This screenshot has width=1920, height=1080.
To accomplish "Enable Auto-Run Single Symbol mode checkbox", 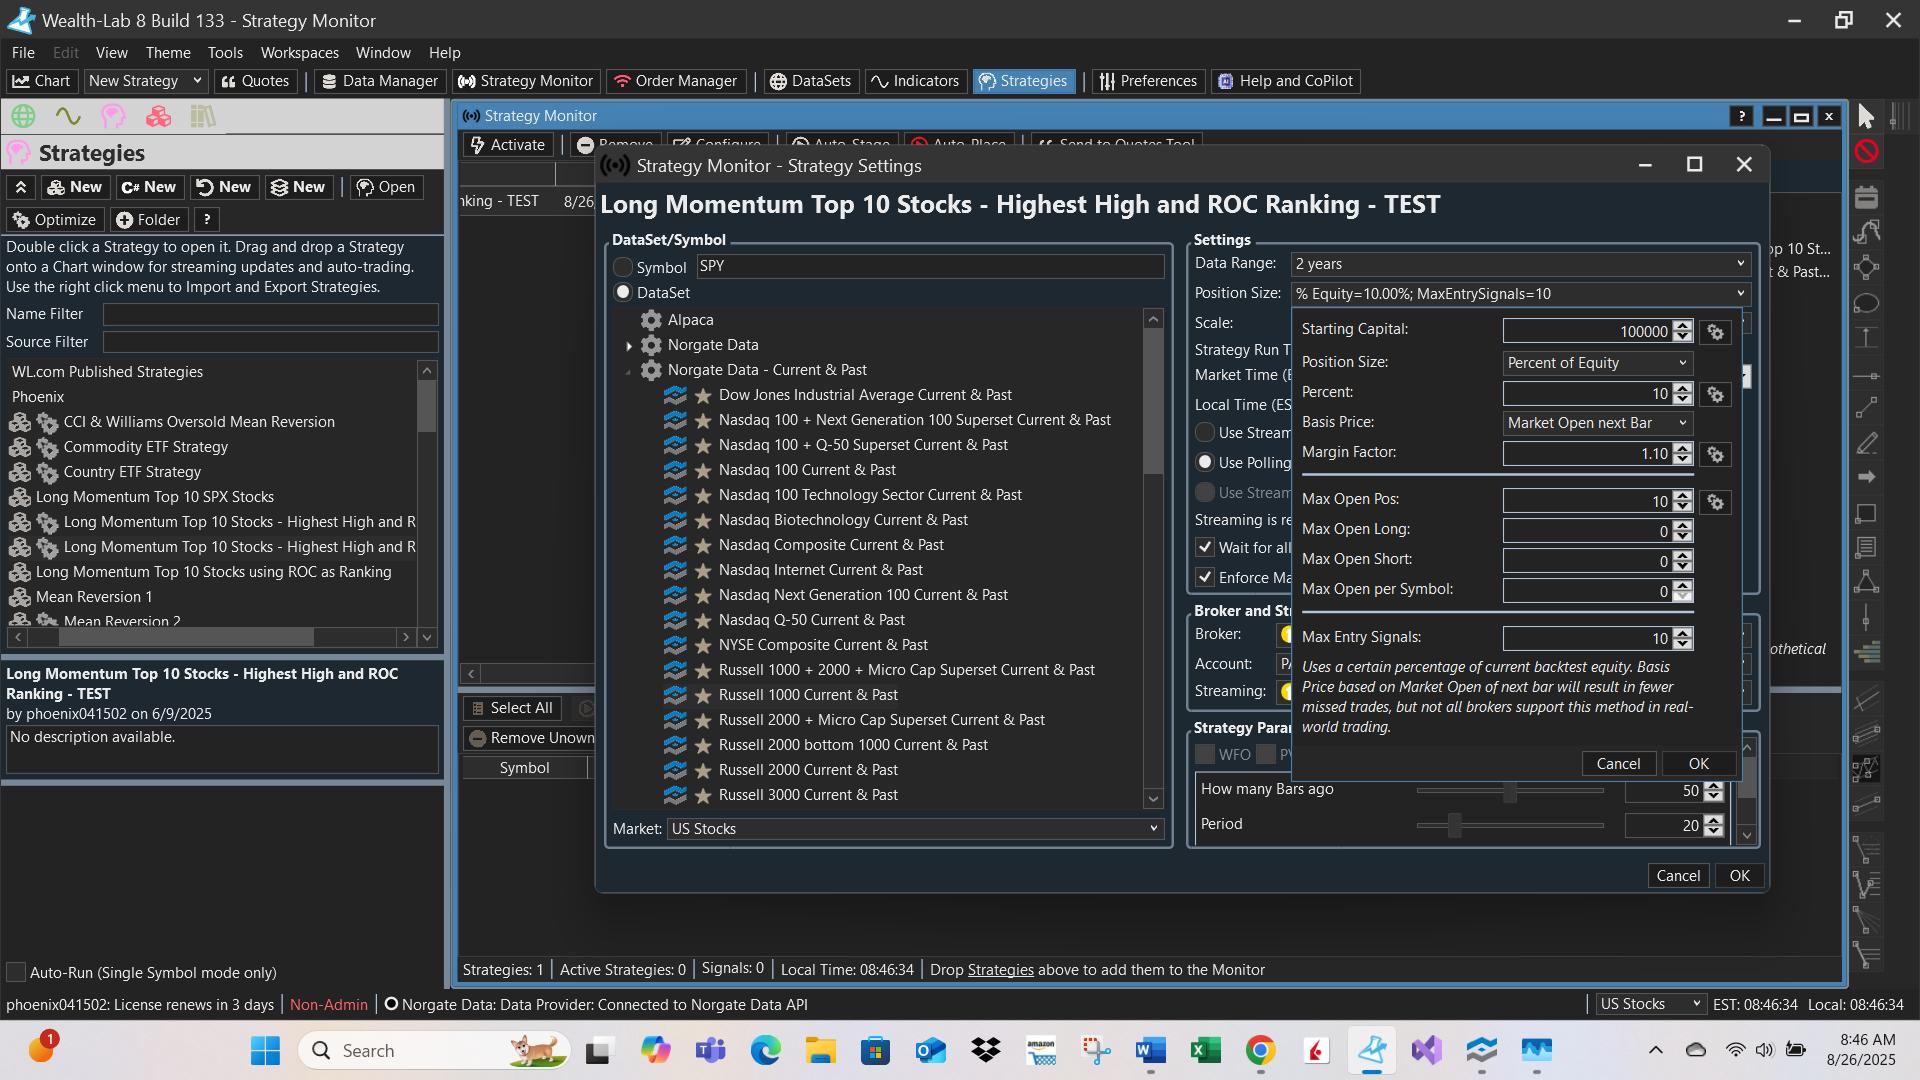I will click(16, 972).
